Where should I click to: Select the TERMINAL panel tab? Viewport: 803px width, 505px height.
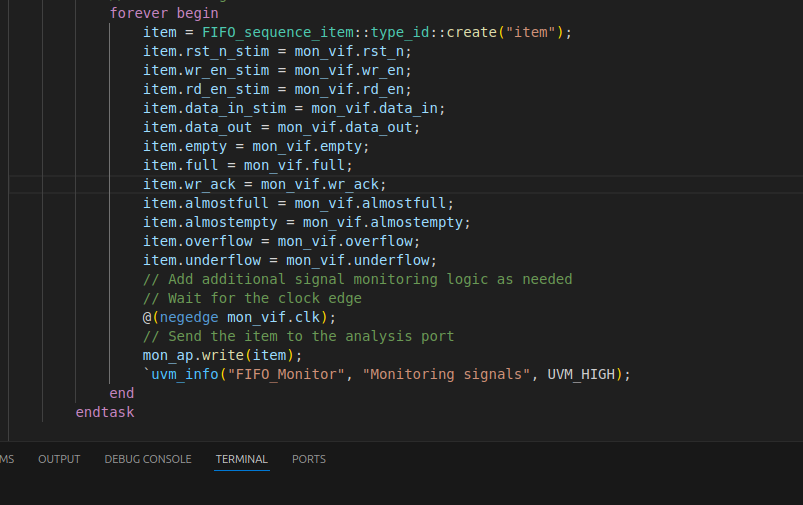[x=242, y=459]
